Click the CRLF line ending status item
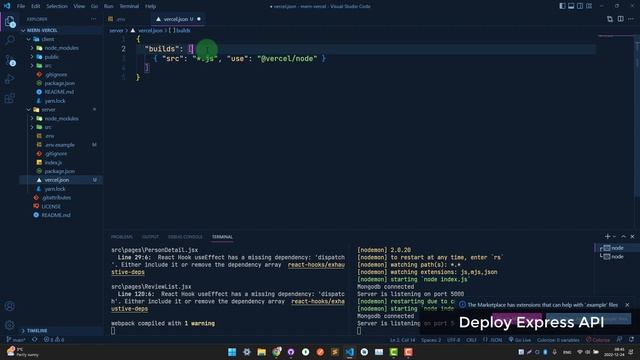Viewport: 640px width, 360px height. (x=471, y=340)
